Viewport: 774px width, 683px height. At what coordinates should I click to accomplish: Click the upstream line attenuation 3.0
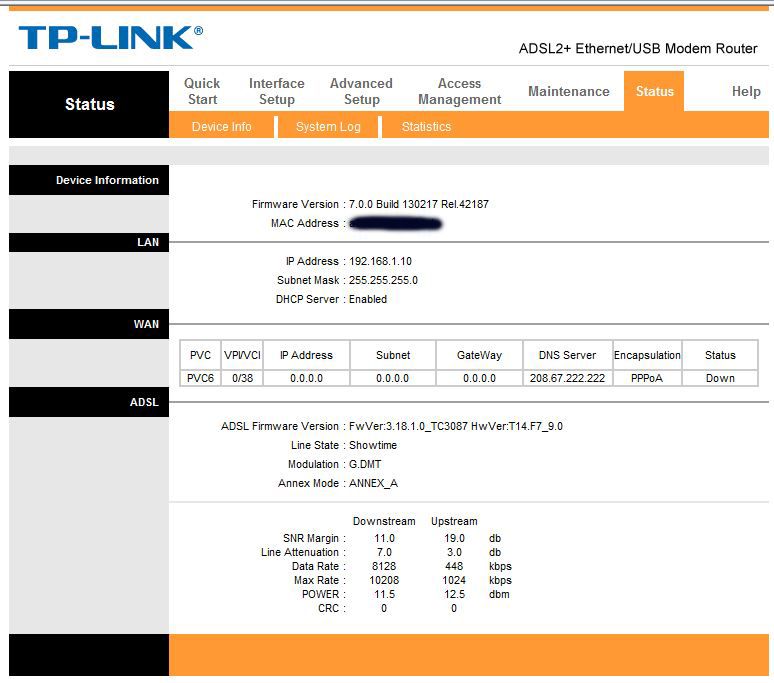454,552
